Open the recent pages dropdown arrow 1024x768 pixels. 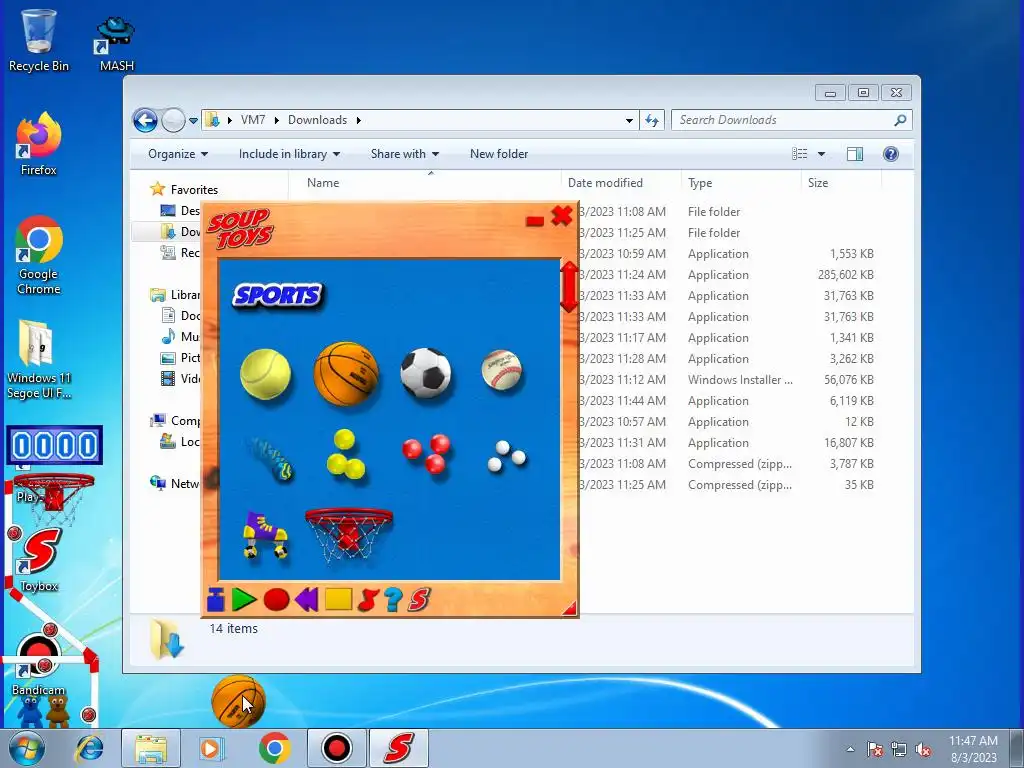(193, 121)
